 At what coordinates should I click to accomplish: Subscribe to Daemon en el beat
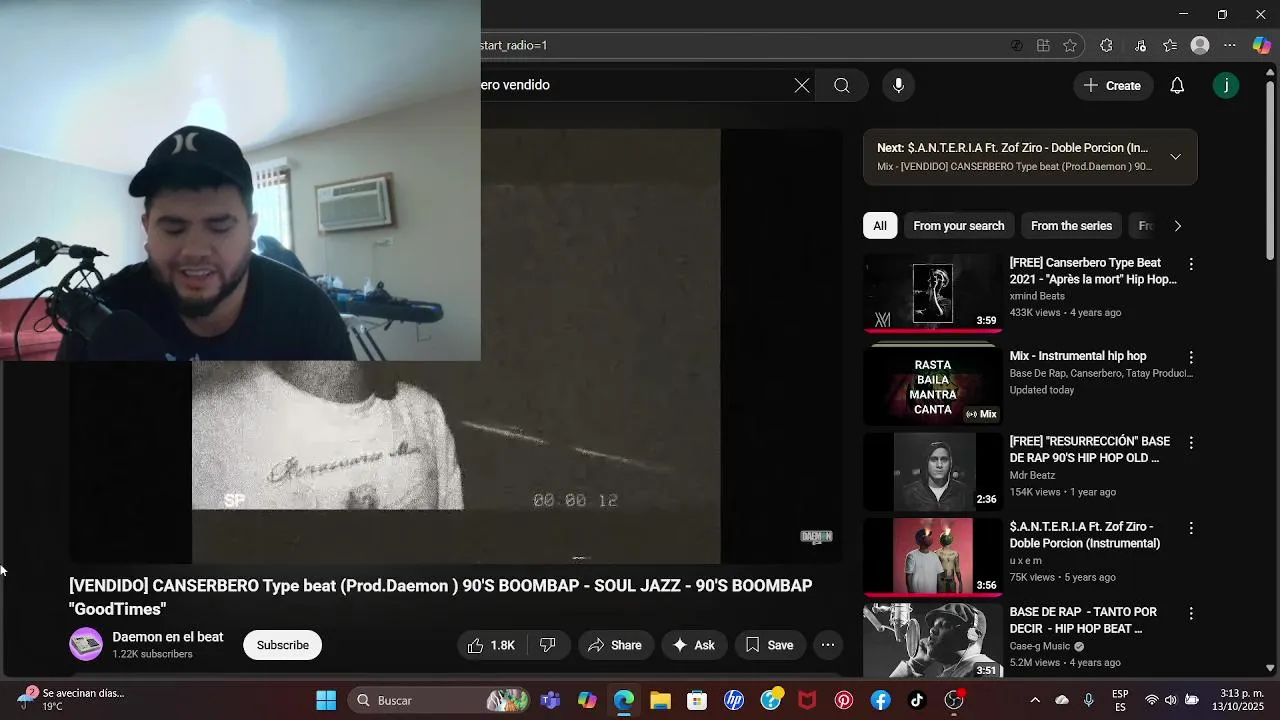coord(283,645)
